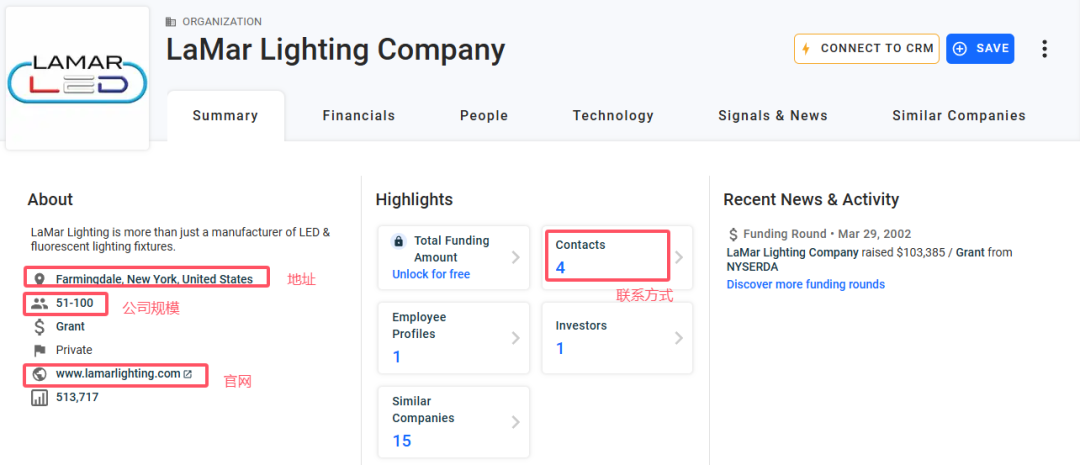Open the Signals & News tab
This screenshot has height=465, width=1080.
coord(773,116)
